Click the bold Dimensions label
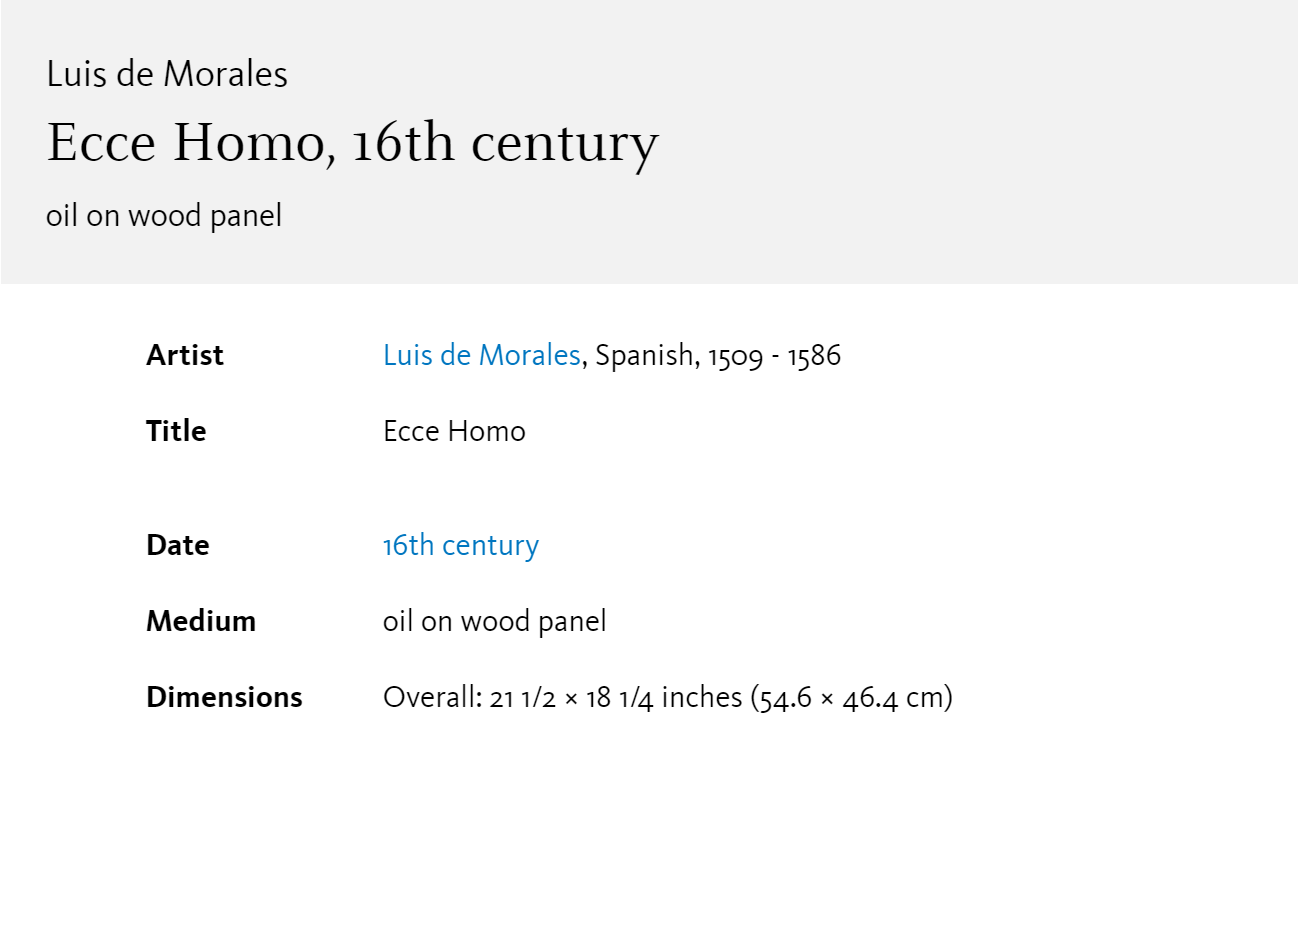The width and height of the screenshot is (1298, 933). 224,697
